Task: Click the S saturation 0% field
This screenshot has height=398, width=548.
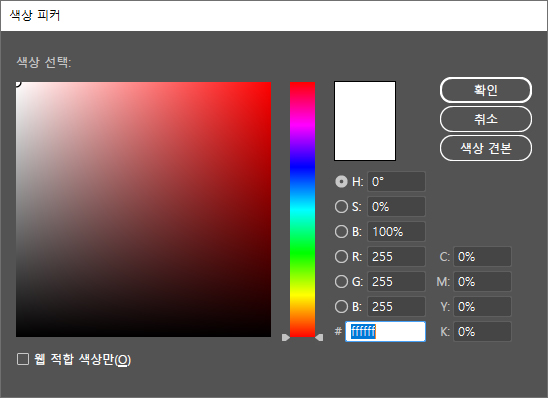Action: coord(396,207)
